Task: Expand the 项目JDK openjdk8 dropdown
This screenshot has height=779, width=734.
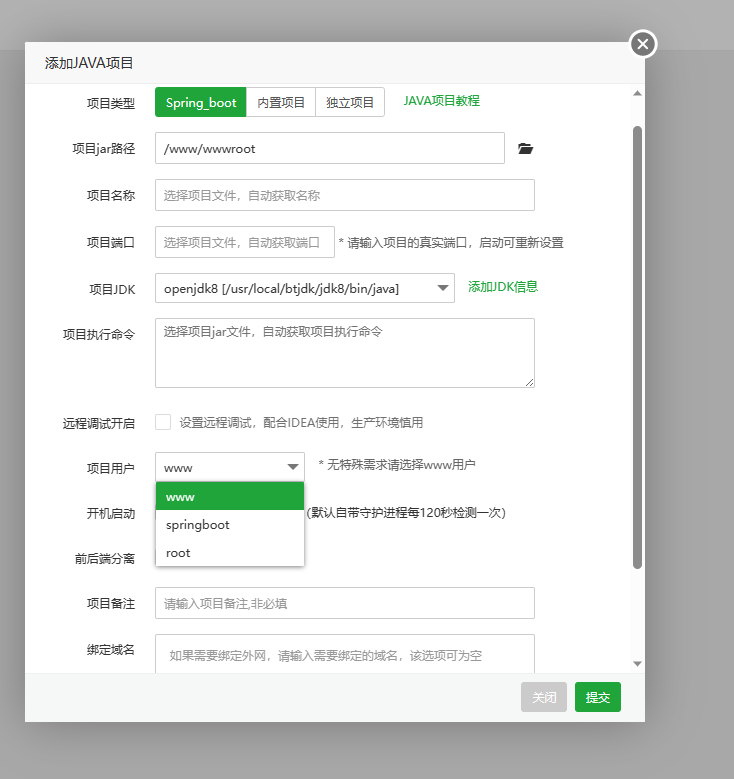Action: 305,288
